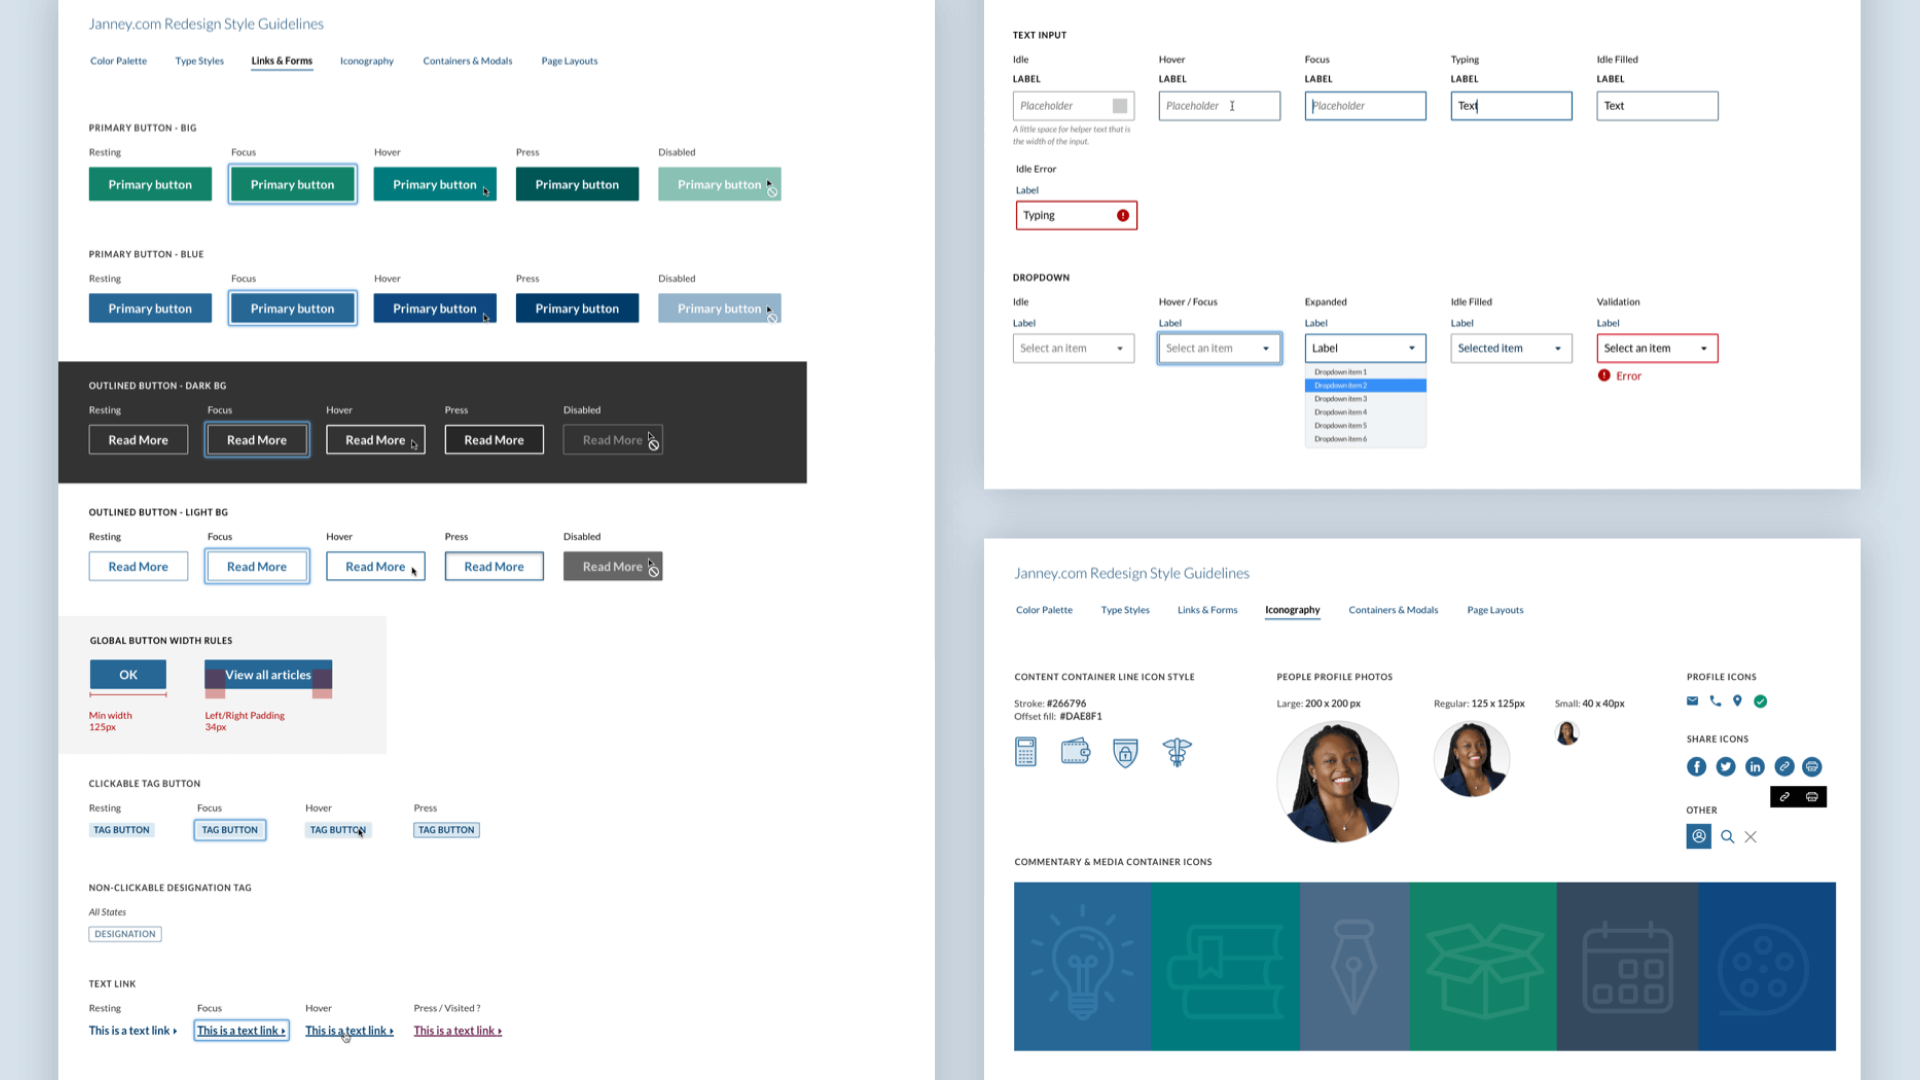
Task: Click the Read More outlined button dark bg
Action: (138, 439)
